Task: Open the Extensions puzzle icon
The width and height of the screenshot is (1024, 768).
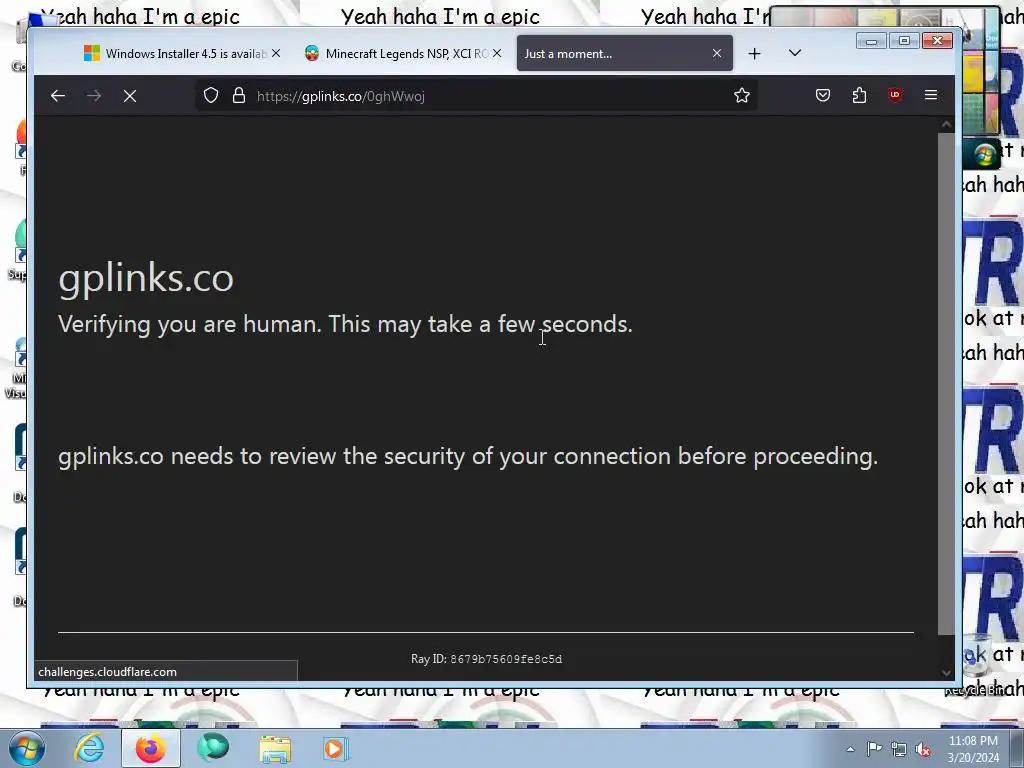Action: [x=859, y=95]
